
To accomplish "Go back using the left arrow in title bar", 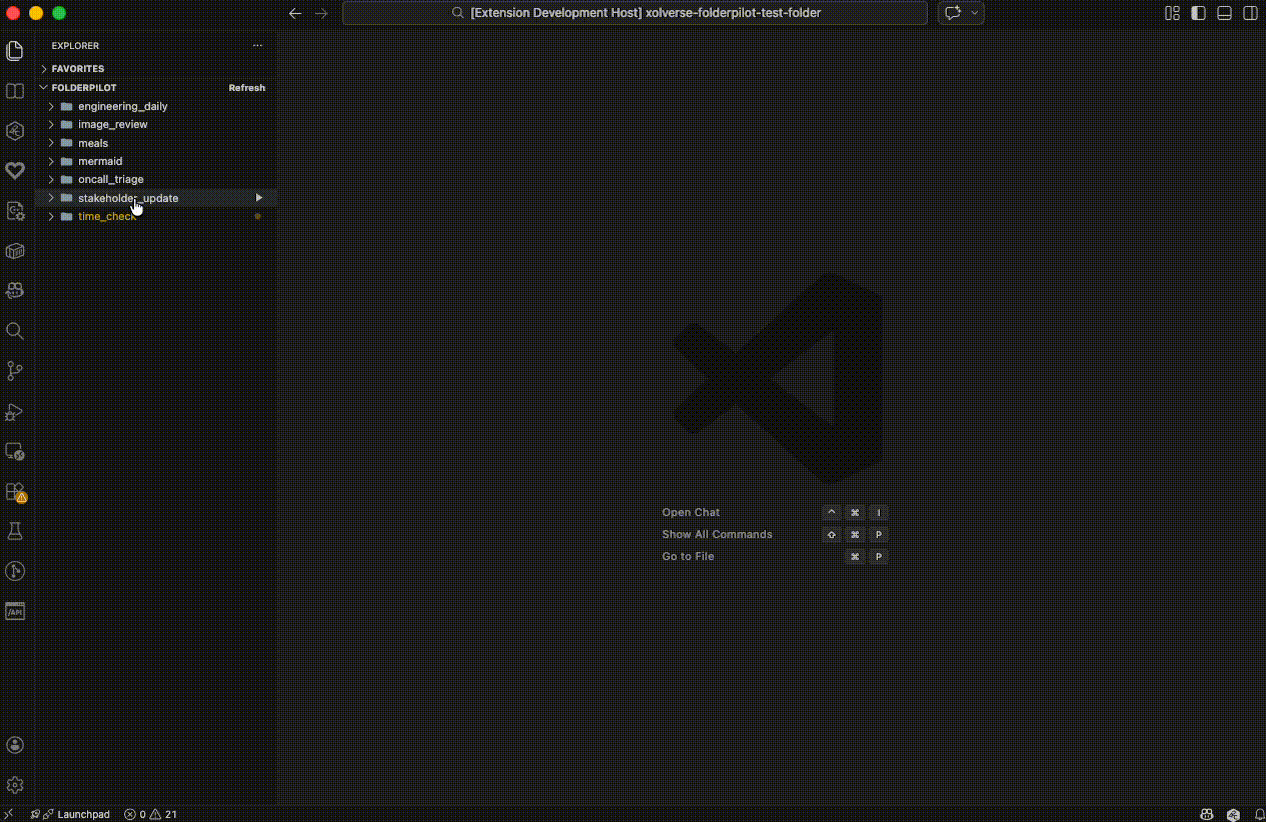I will click(295, 13).
